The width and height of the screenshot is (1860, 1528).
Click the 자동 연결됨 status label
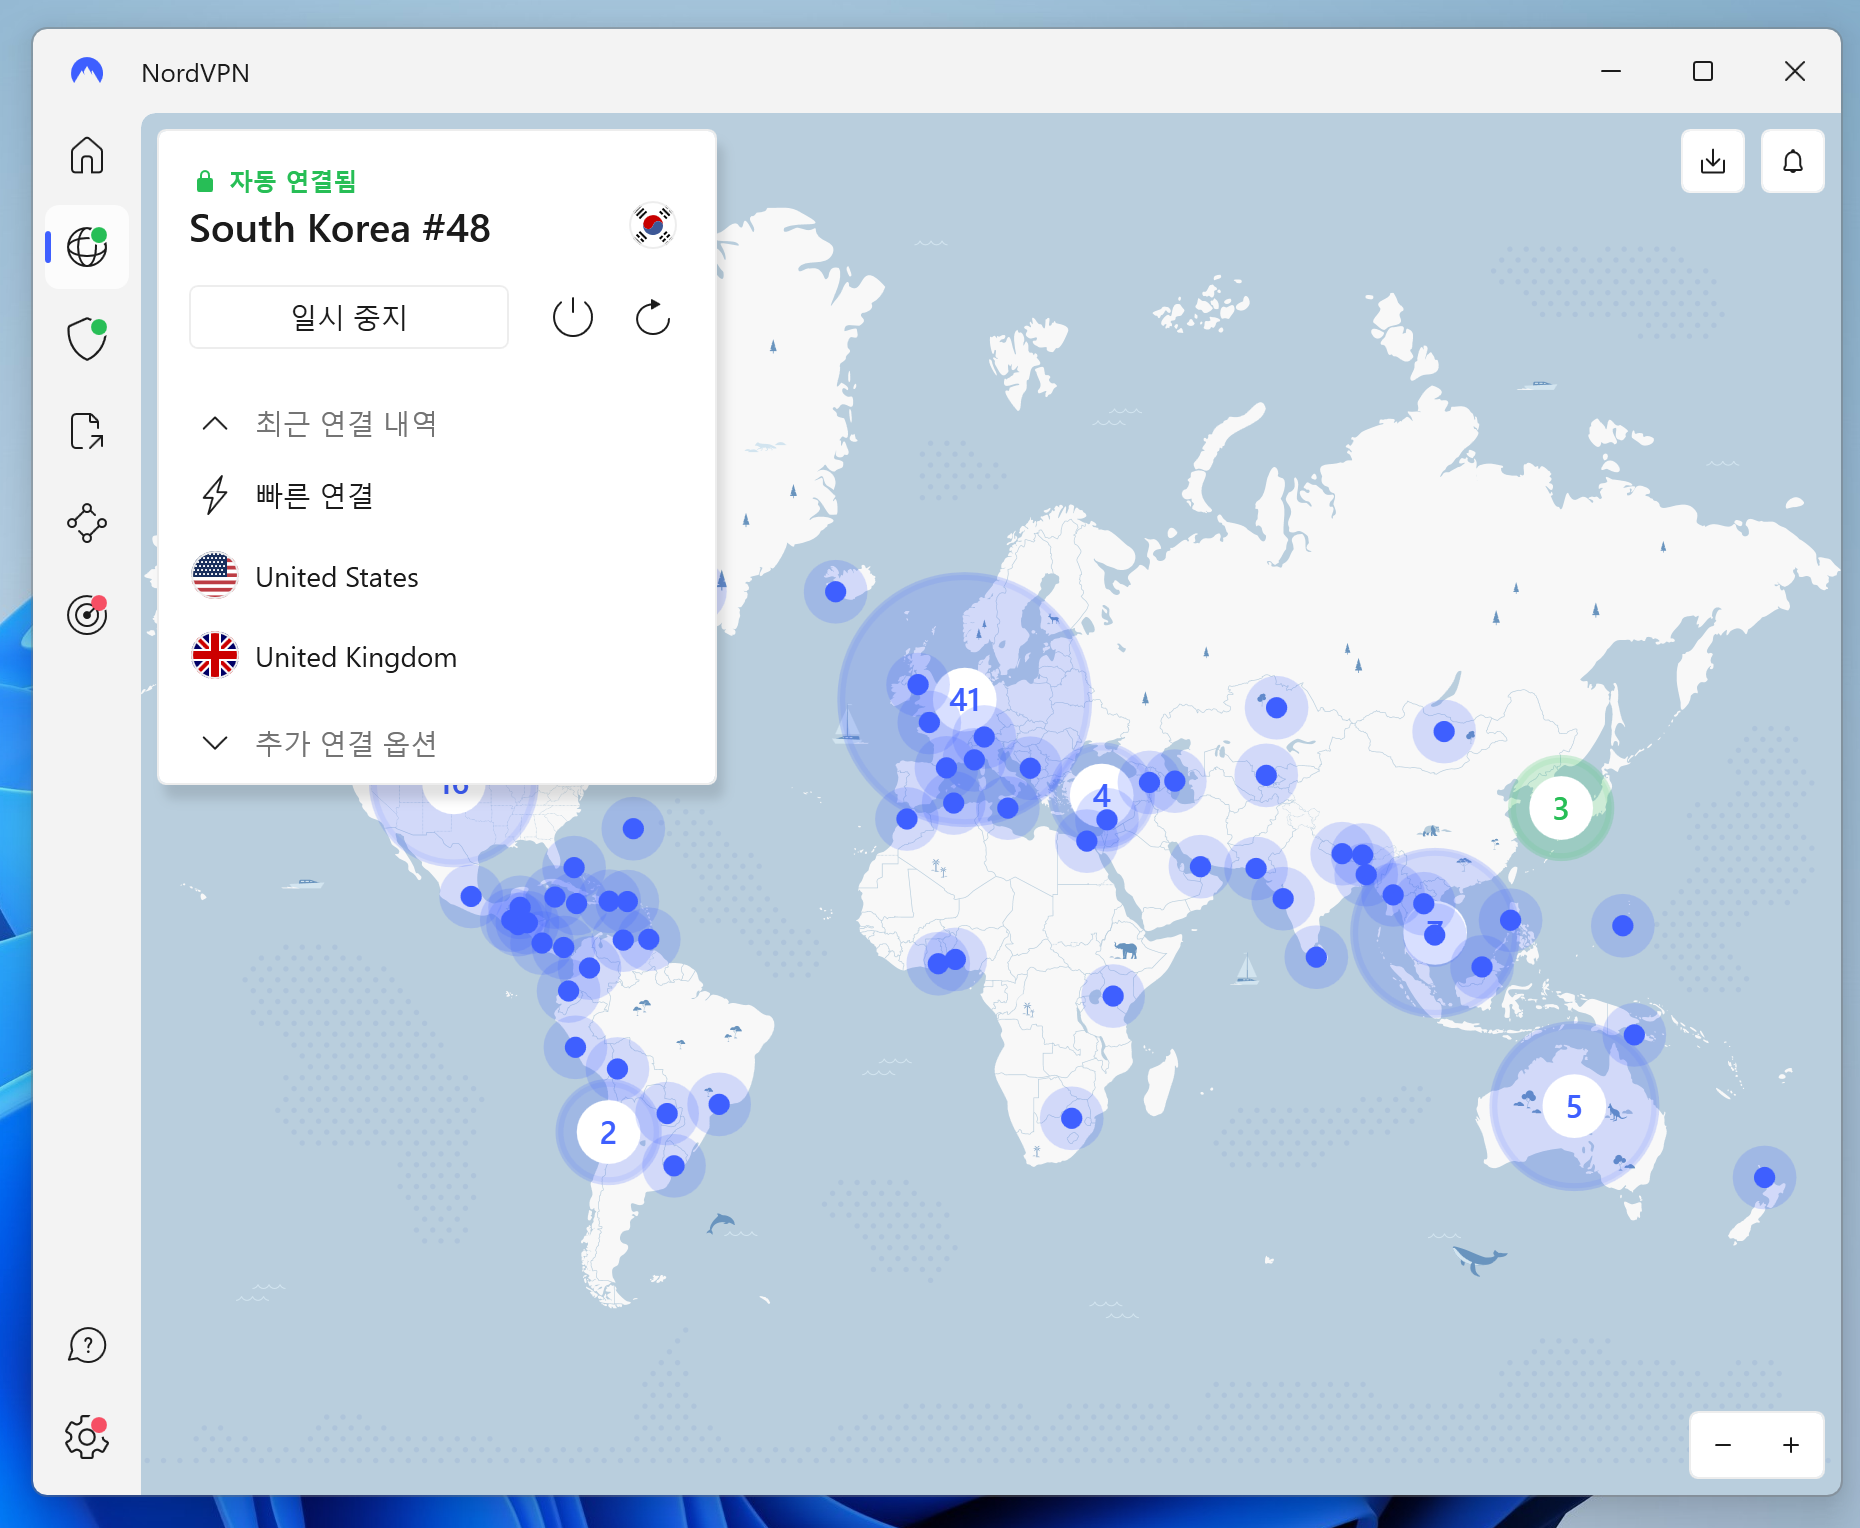(x=292, y=181)
